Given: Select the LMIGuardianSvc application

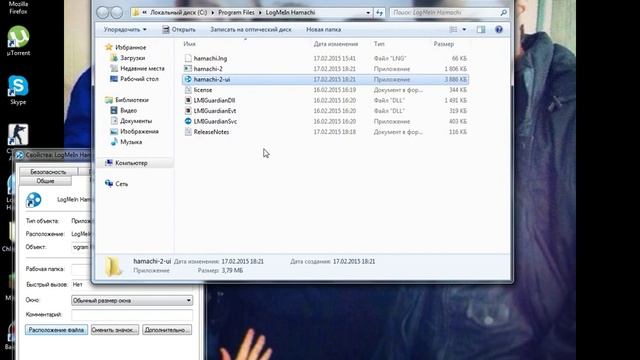Looking at the screenshot, I should coord(215,122).
